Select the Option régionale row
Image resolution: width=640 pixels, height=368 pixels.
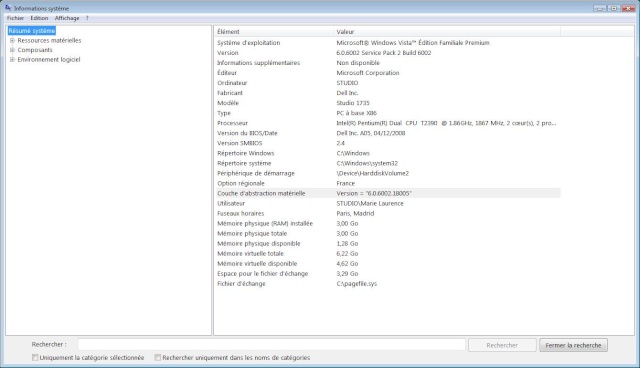pos(387,183)
